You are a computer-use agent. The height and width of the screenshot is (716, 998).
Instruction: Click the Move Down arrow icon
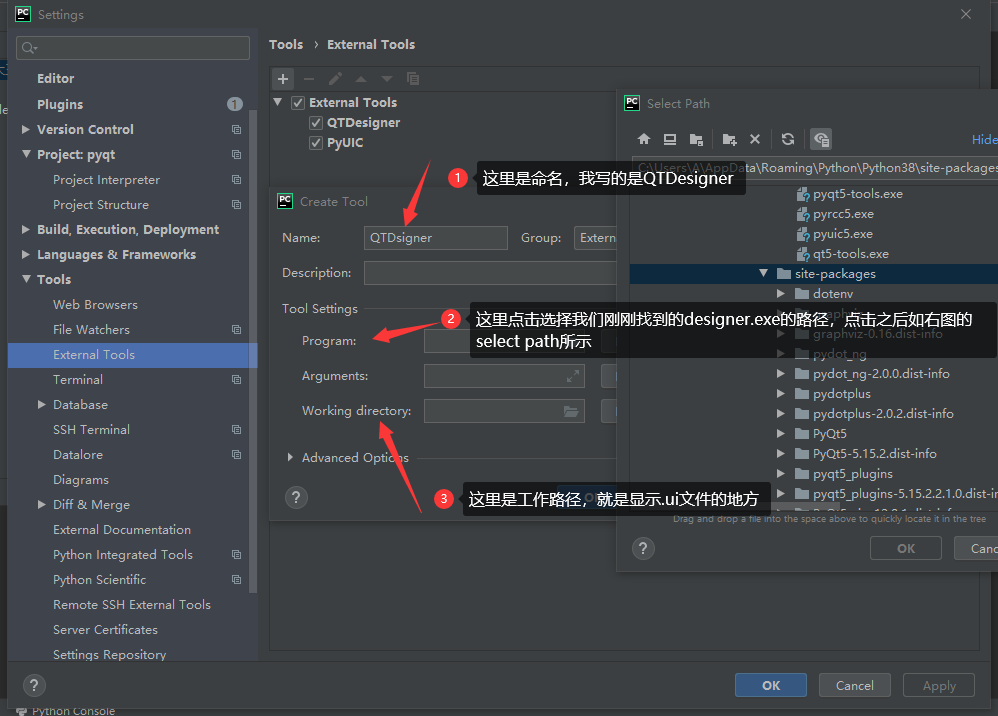click(x=386, y=79)
